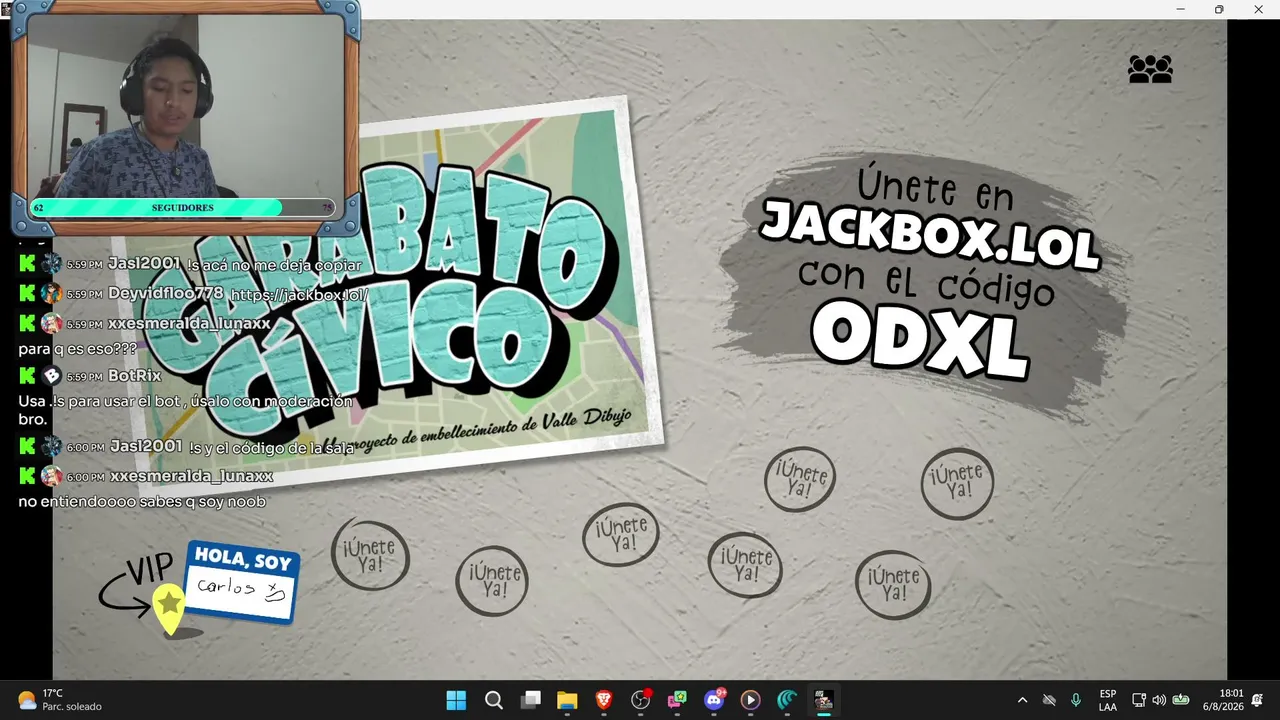Click the username BotRix in chat
This screenshot has height=720, width=1280.
[x=135, y=376]
